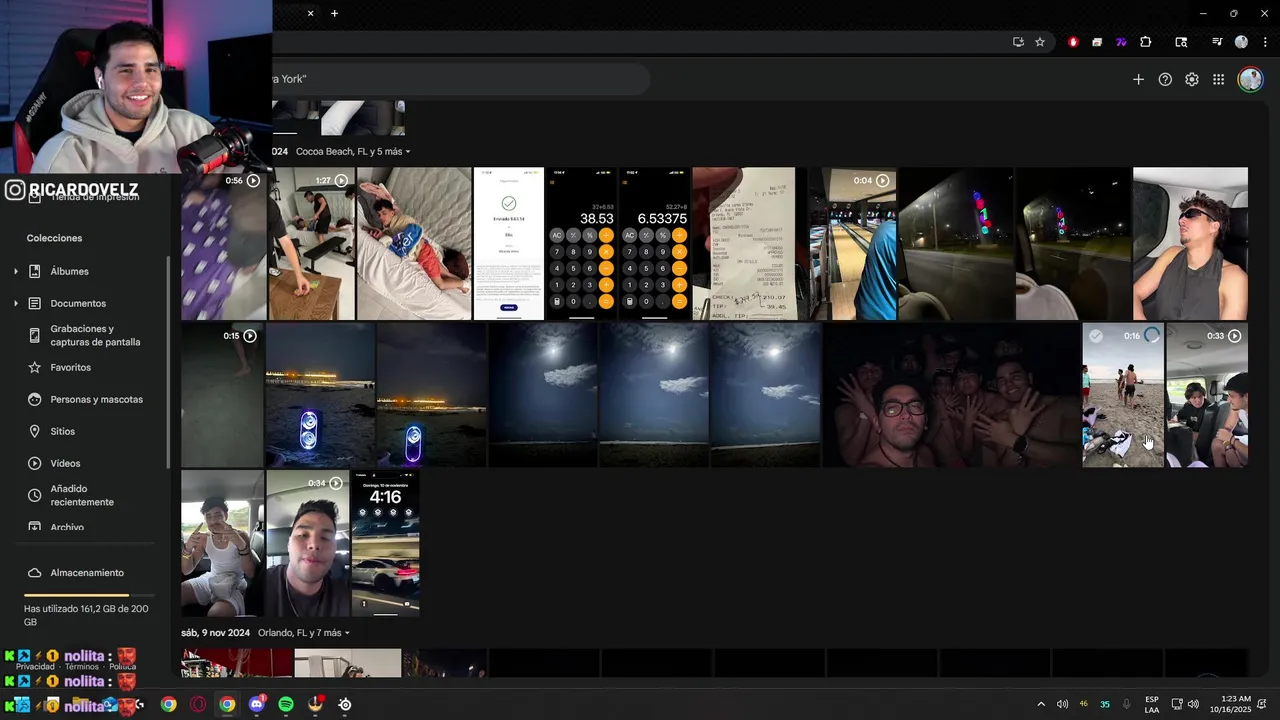Expand Orlando, FL y 7 más locations

304,633
